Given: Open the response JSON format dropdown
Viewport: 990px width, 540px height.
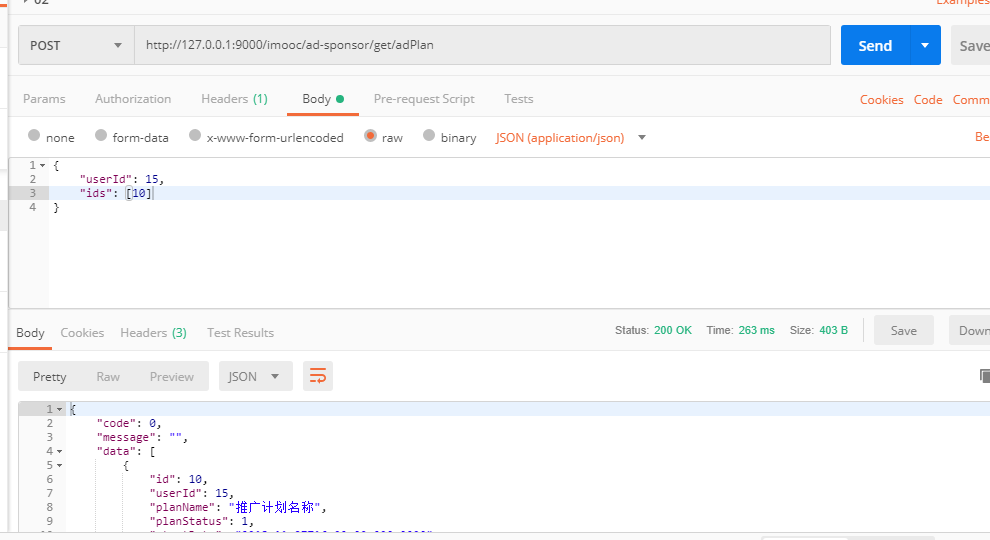Looking at the screenshot, I should click(256, 376).
